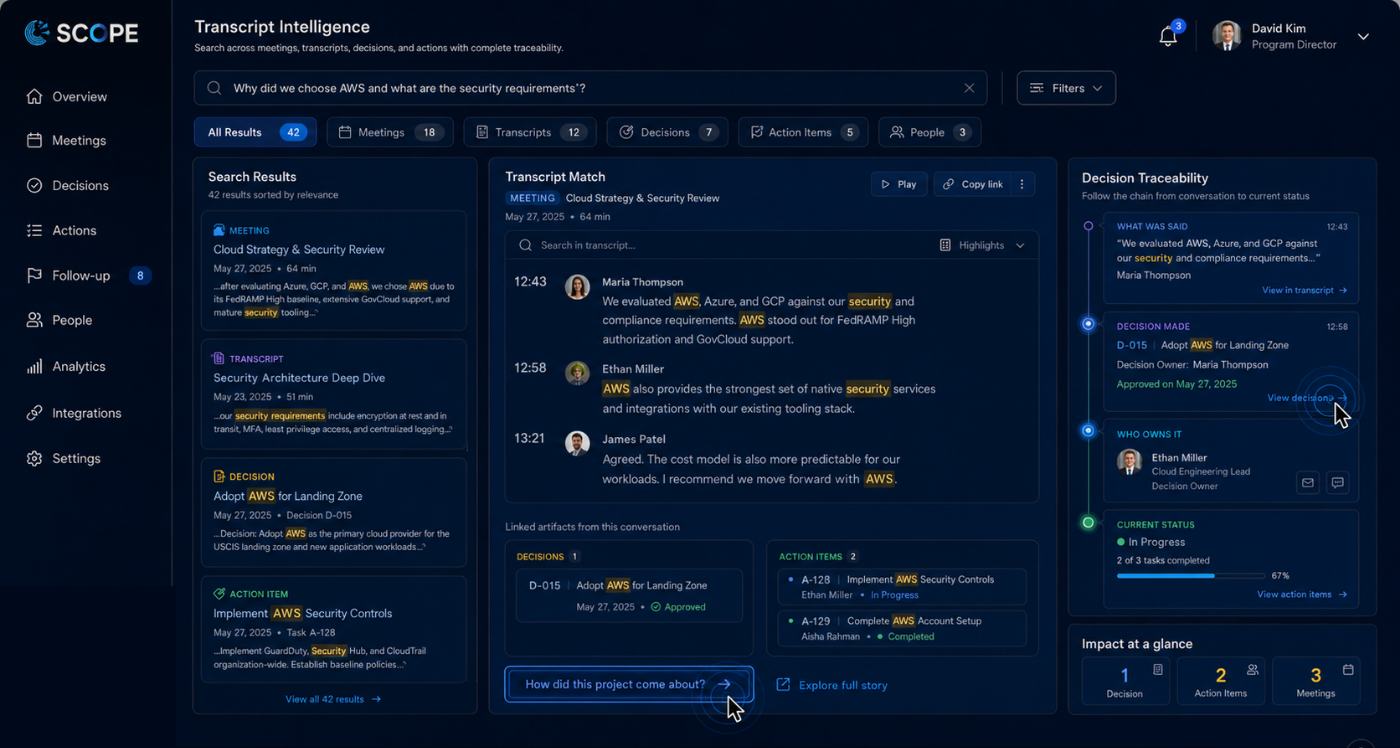Viewport: 1400px width, 748px height.
Task: Click David Kim's profile photo
Action: tap(1227, 37)
